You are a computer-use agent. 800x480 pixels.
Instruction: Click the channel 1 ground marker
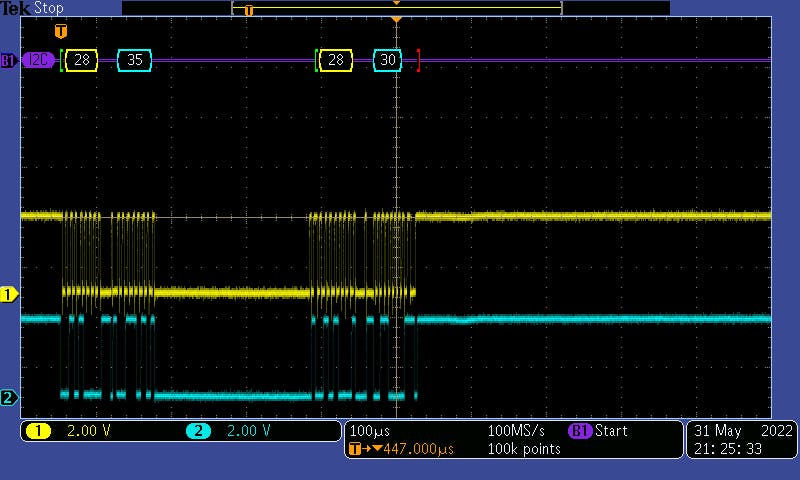click(9, 294)
